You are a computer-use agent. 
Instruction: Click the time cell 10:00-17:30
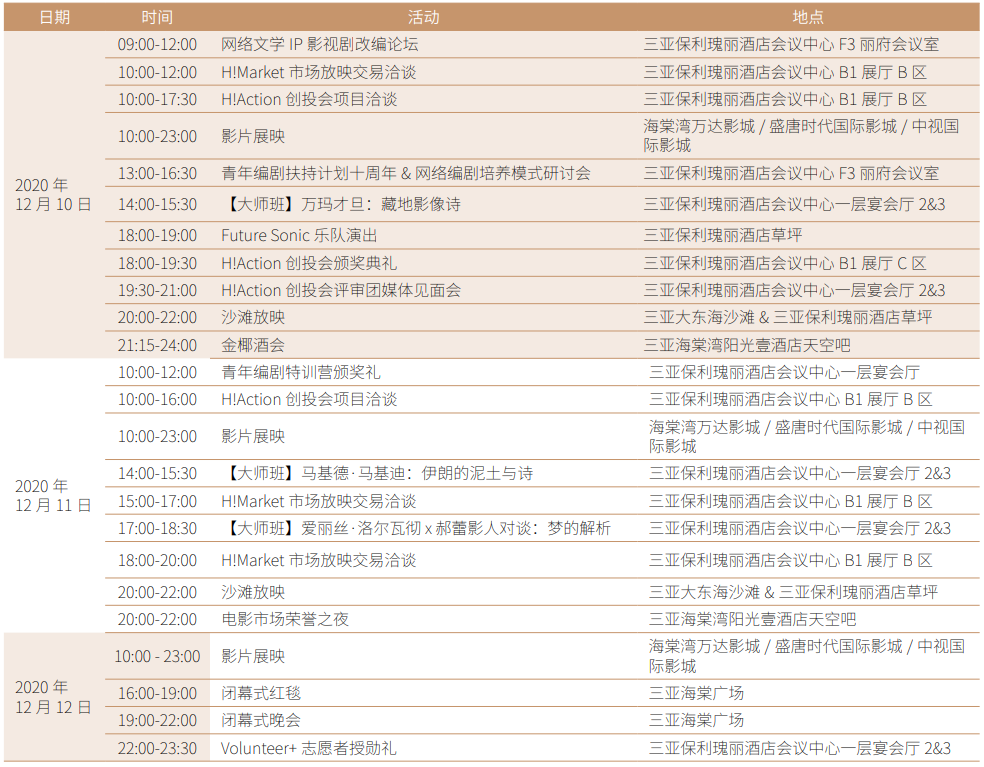(x=158, y=99)
